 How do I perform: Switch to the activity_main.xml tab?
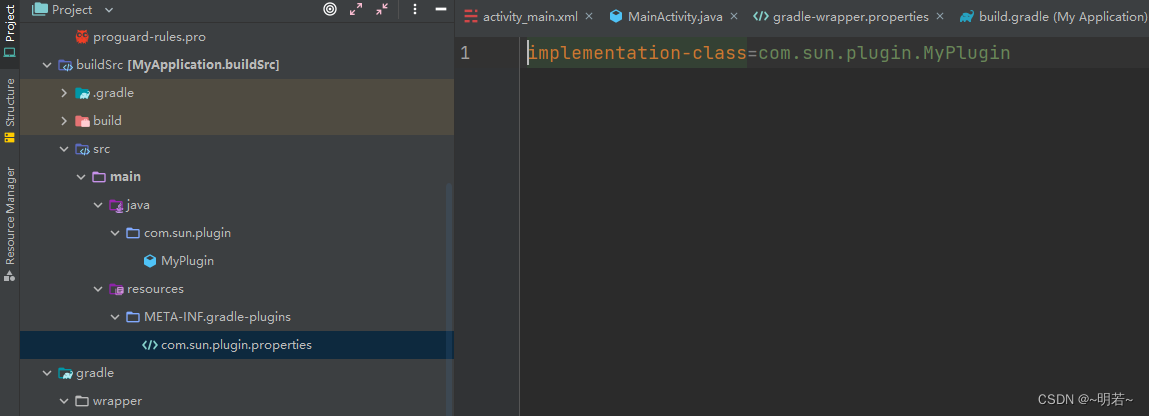tap(531, 17)
